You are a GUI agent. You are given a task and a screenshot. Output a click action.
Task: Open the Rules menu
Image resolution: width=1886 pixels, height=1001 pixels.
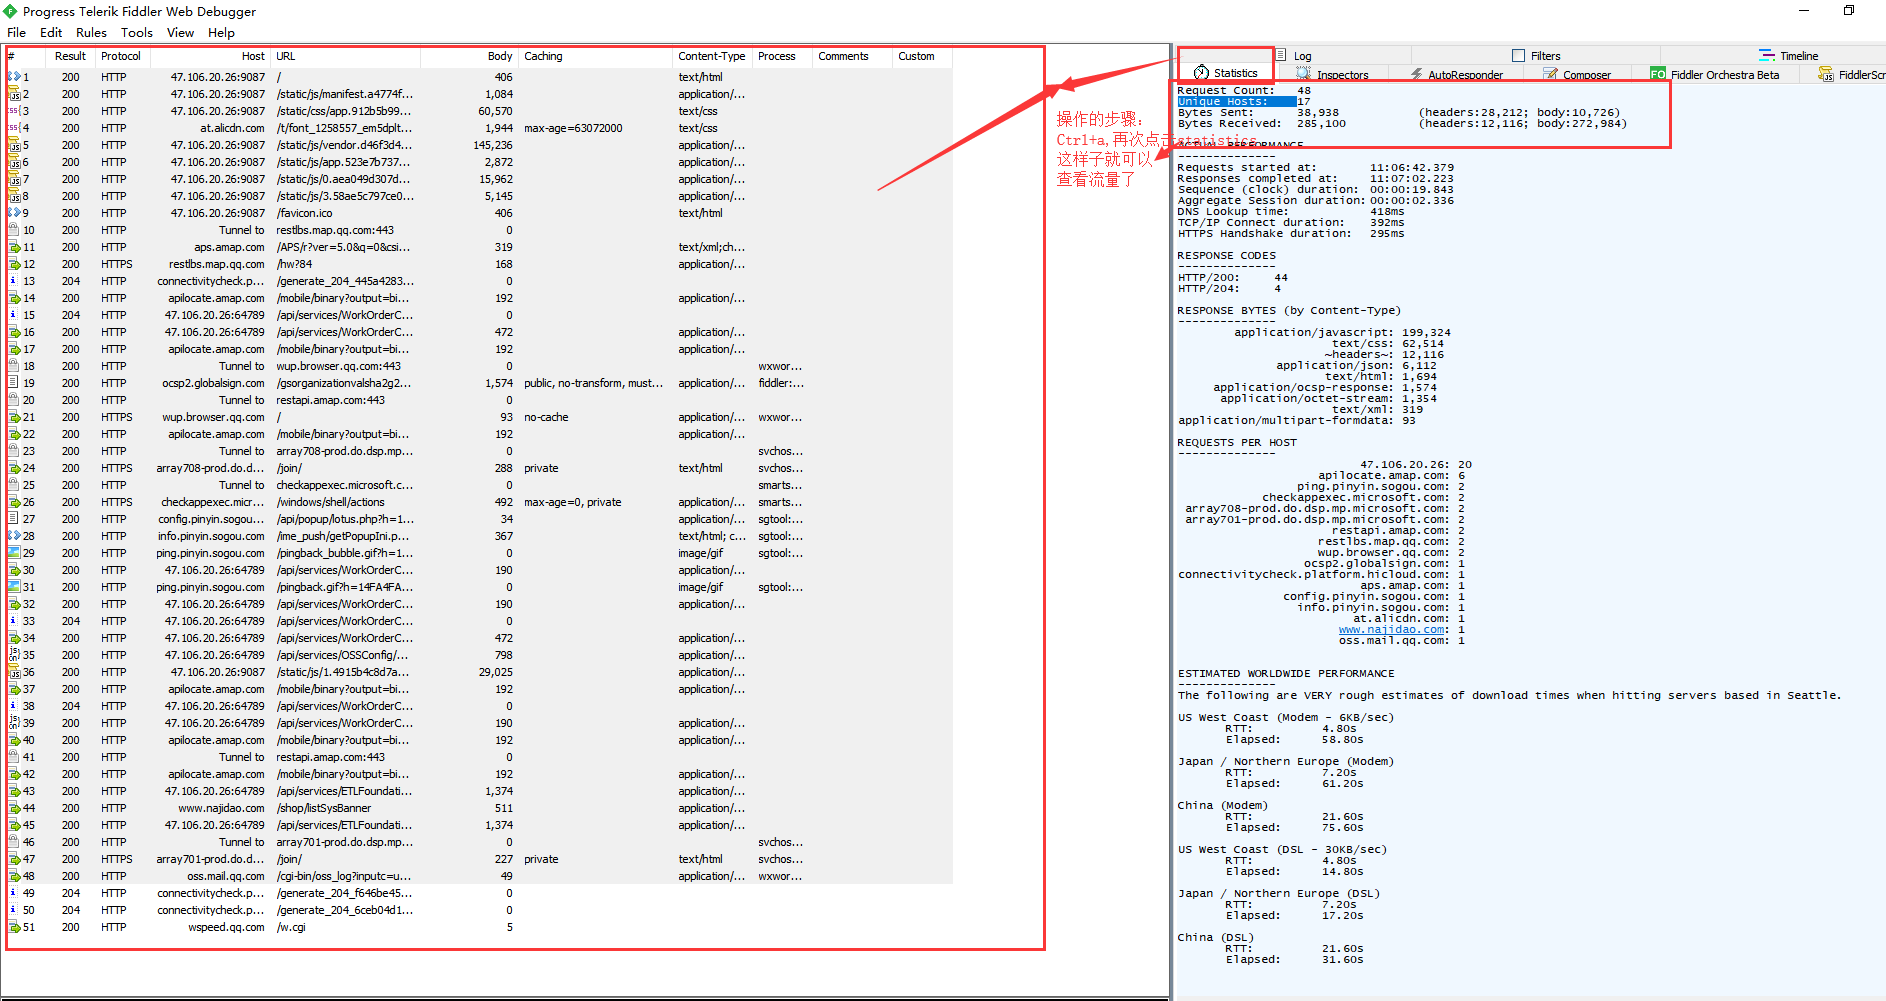pyautogui.click(x=91, y=33)
